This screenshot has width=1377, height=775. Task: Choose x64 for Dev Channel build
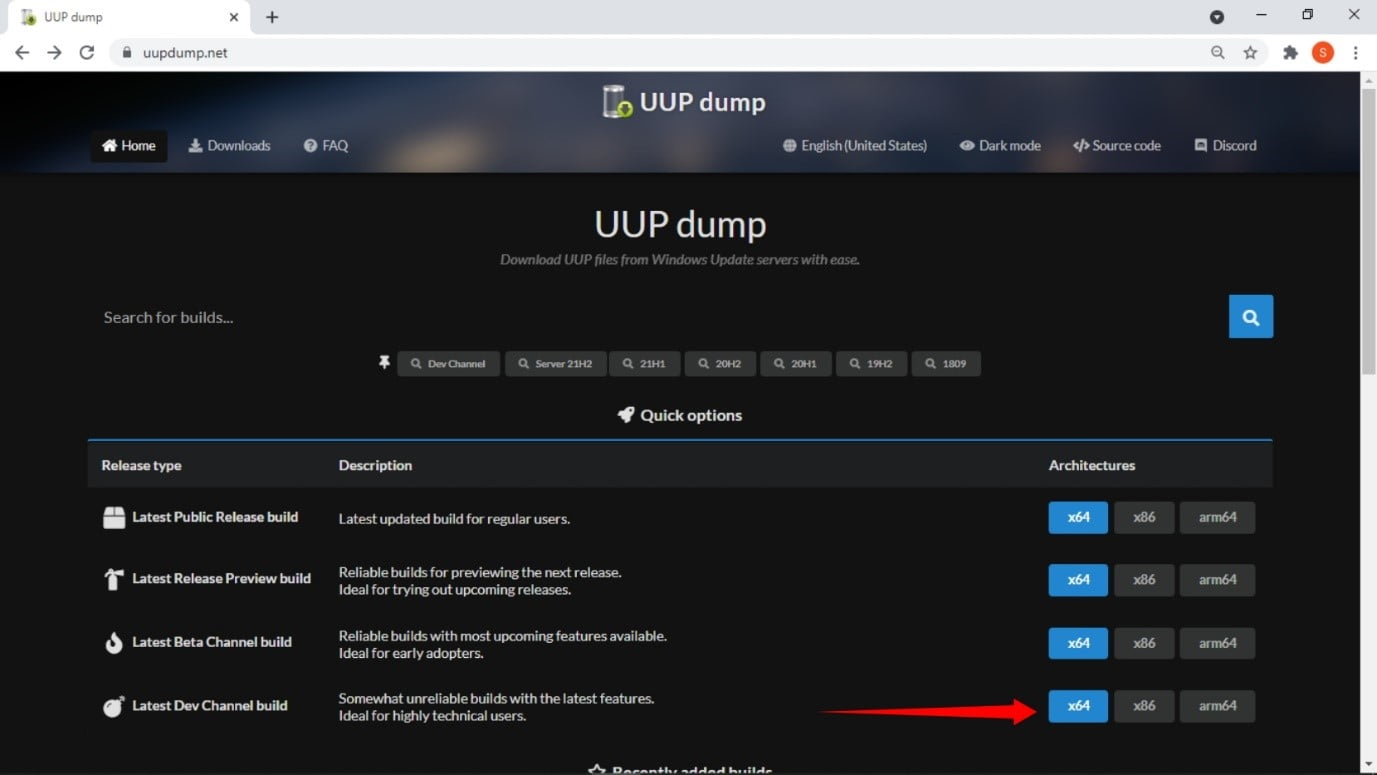tap(1078, 706)
